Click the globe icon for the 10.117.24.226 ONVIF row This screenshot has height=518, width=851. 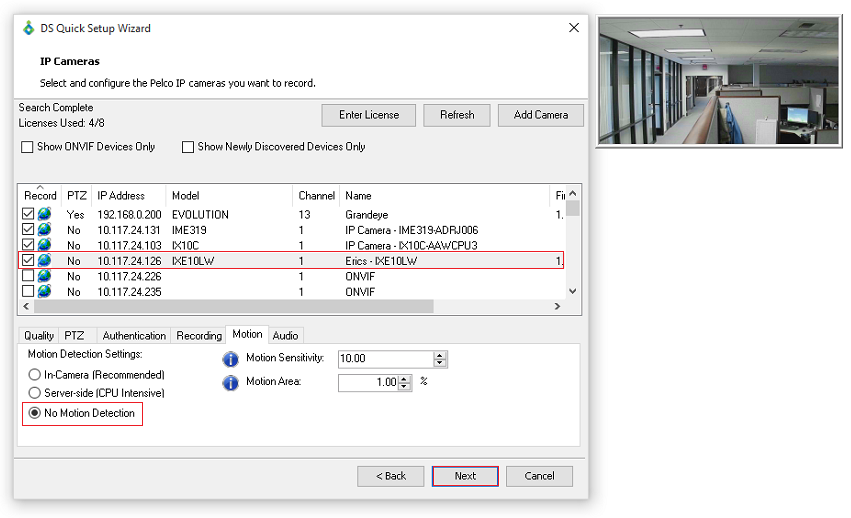[x=44, y=276]
